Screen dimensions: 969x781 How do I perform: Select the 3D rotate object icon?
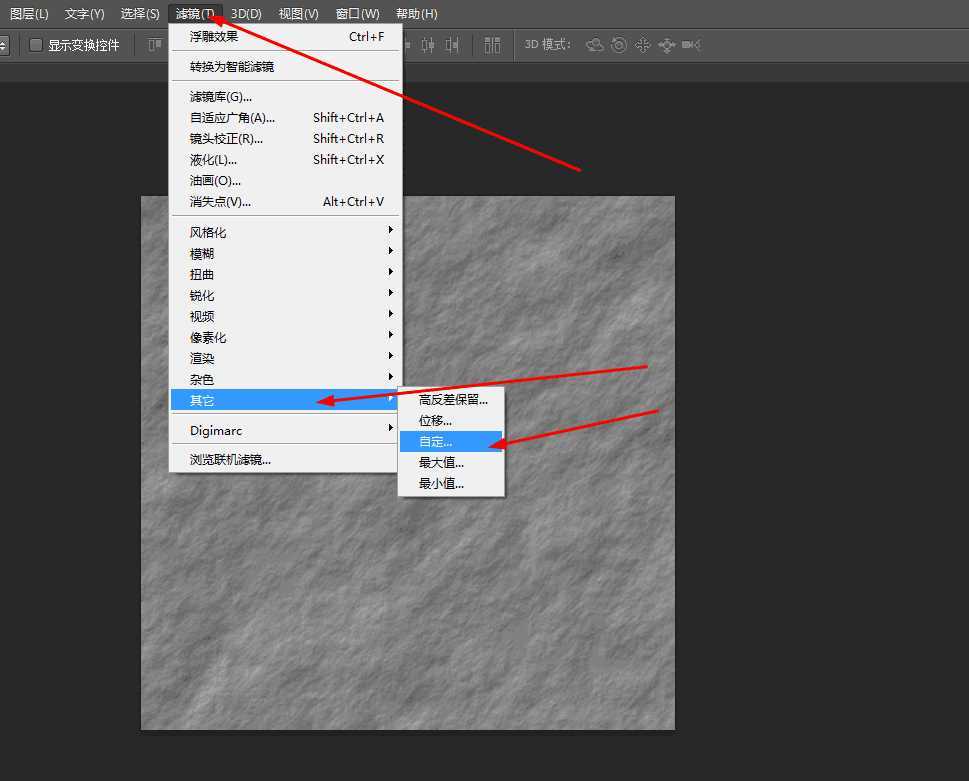click(595, 45)
